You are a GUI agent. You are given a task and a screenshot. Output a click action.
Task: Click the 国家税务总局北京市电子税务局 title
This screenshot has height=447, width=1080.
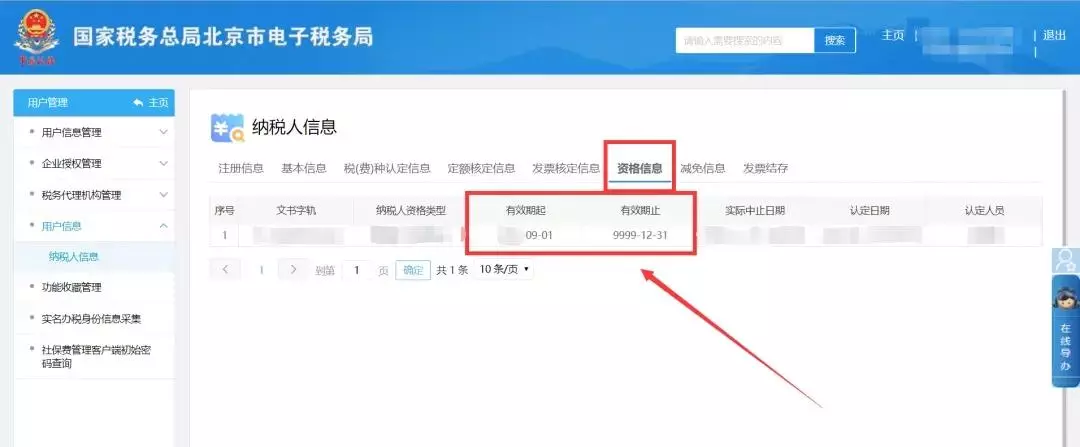[x=223, y=37]
